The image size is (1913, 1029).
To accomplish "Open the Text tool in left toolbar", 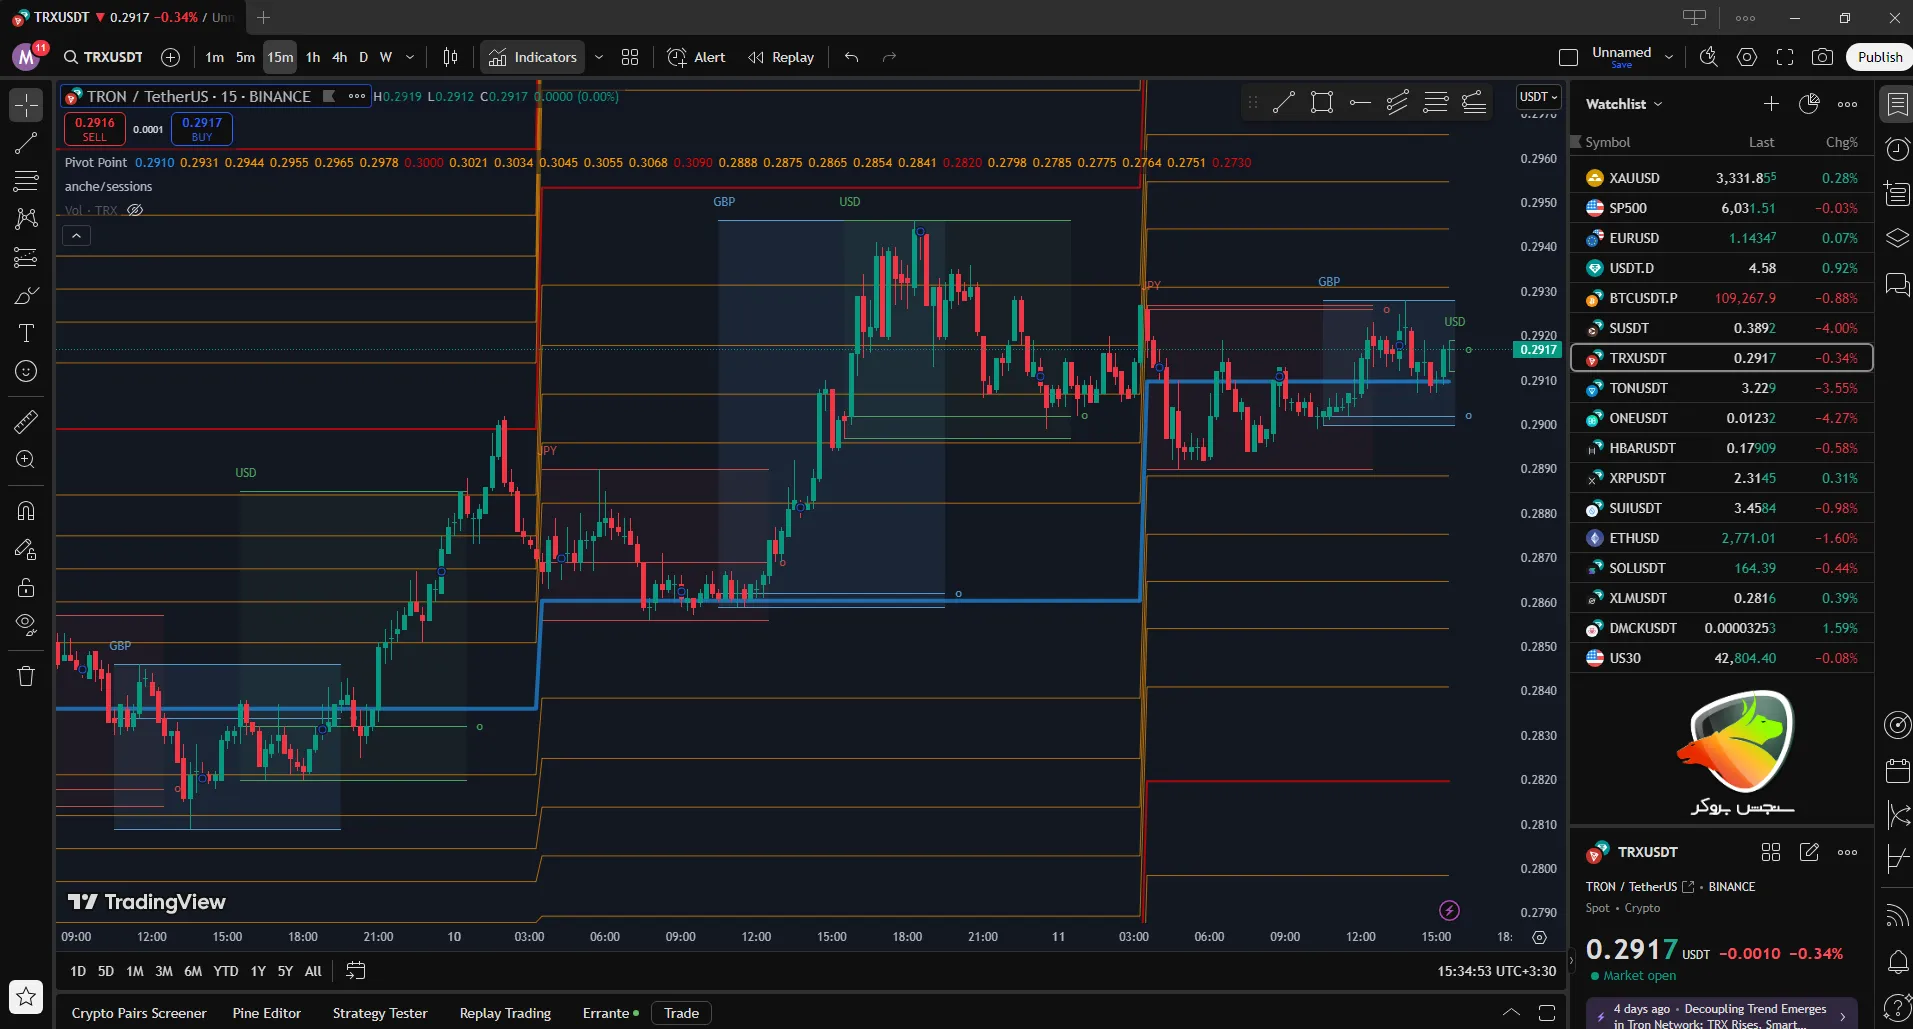I will [x=26, y=333].
